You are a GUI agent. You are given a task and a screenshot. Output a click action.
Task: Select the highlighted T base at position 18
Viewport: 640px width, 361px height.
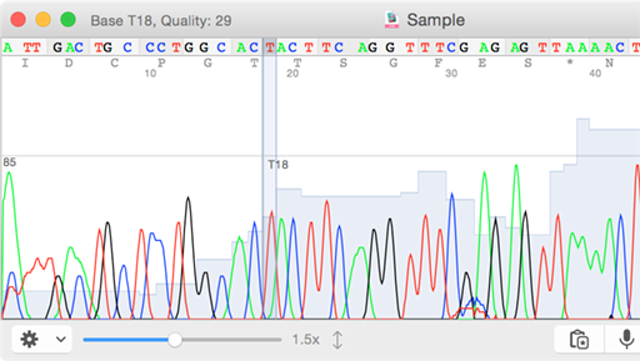pos(270,47)
